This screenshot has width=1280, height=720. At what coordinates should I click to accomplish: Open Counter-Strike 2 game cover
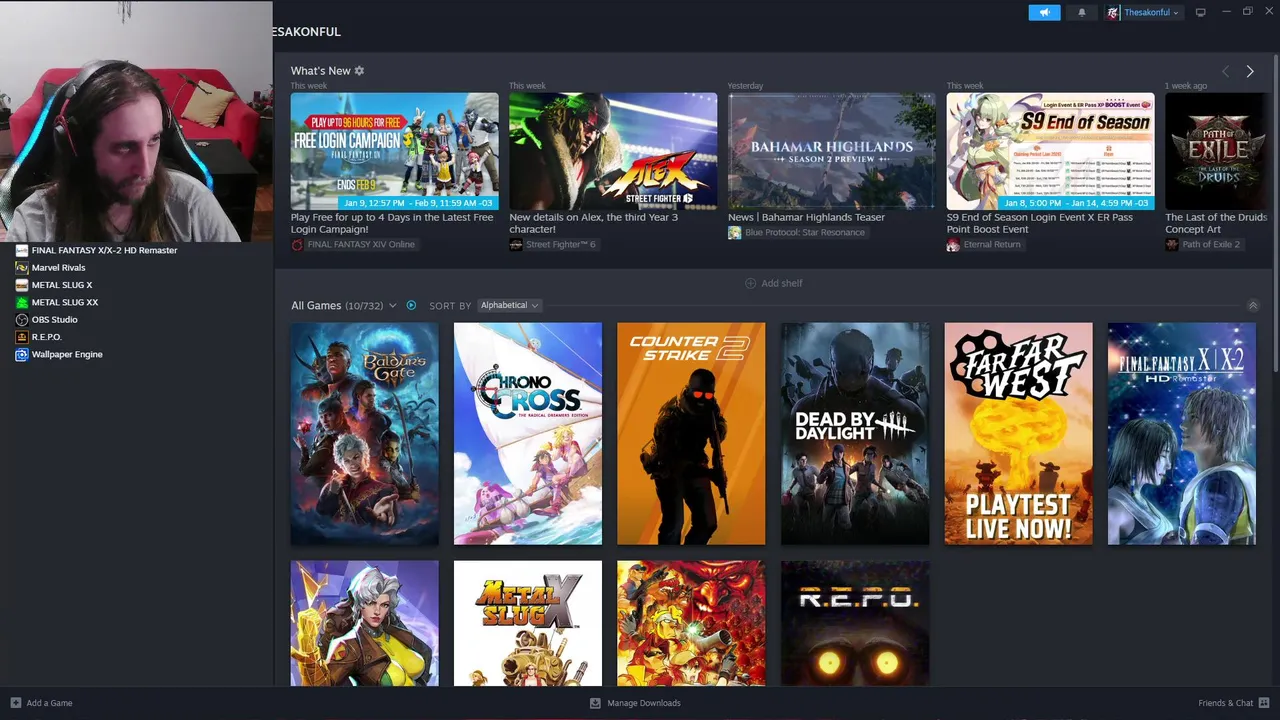[x=691, y=433]
